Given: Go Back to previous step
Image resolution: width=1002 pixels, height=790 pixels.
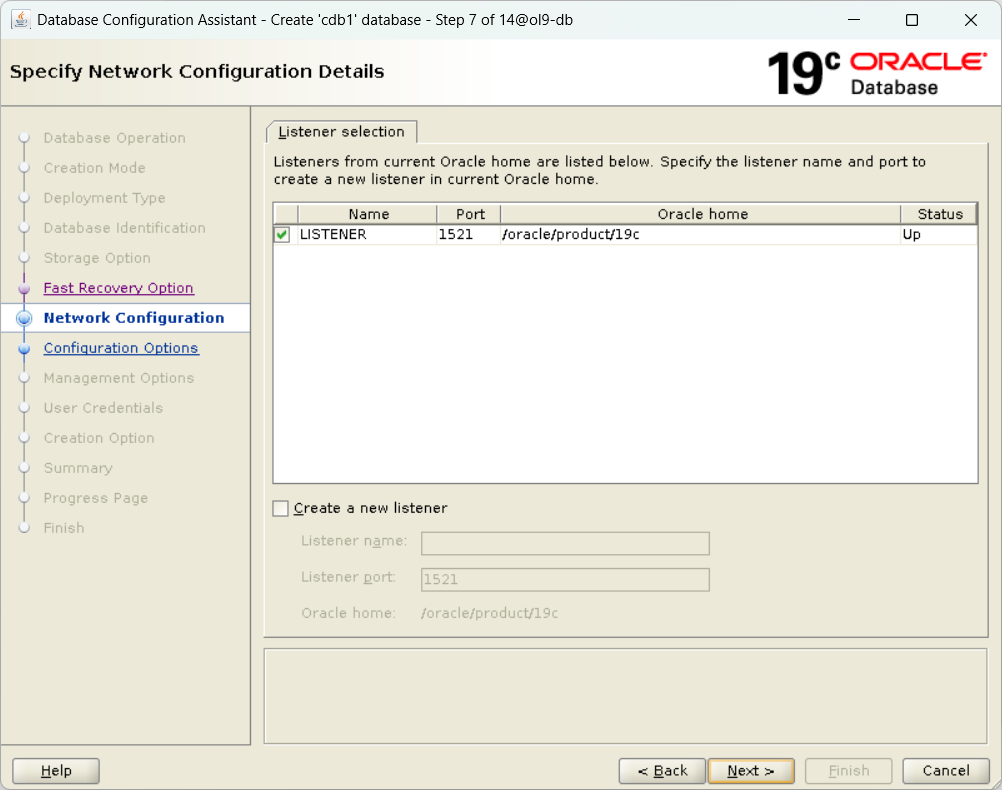Looking at the screenshot, I should pos(662,771).
